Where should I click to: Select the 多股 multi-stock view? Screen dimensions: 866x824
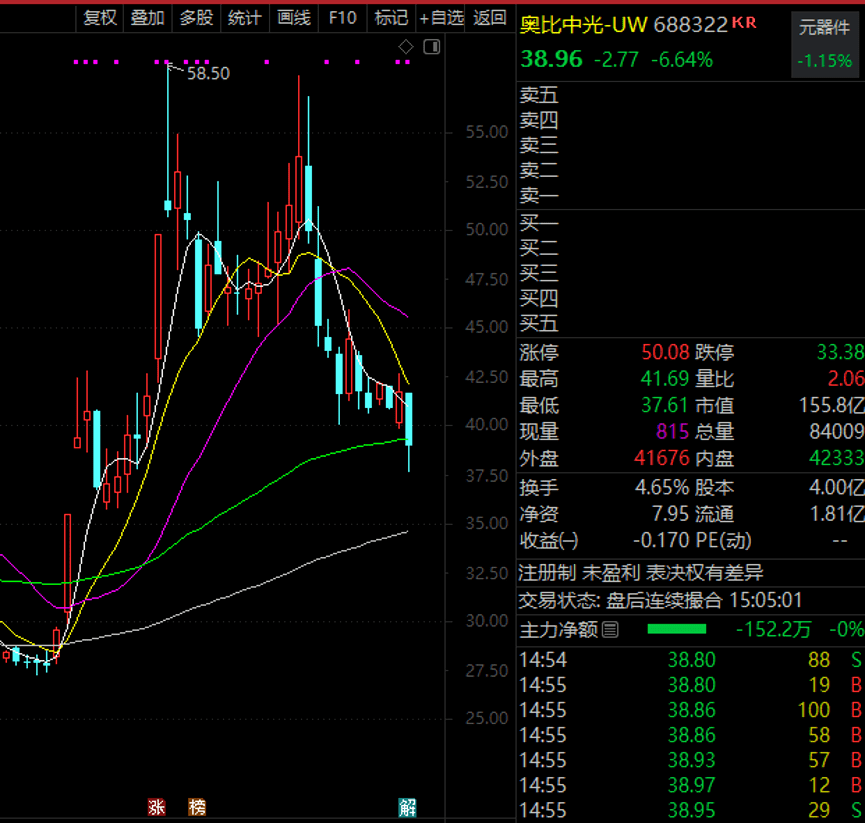click(196, 17)
